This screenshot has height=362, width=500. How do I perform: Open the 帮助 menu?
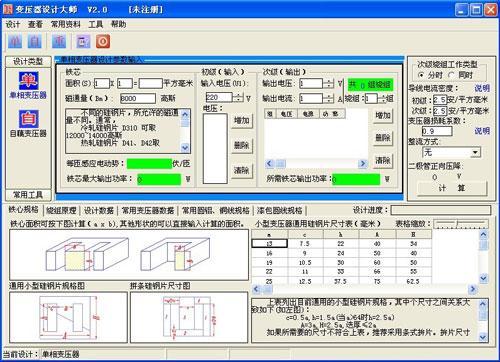coord(118,24)
